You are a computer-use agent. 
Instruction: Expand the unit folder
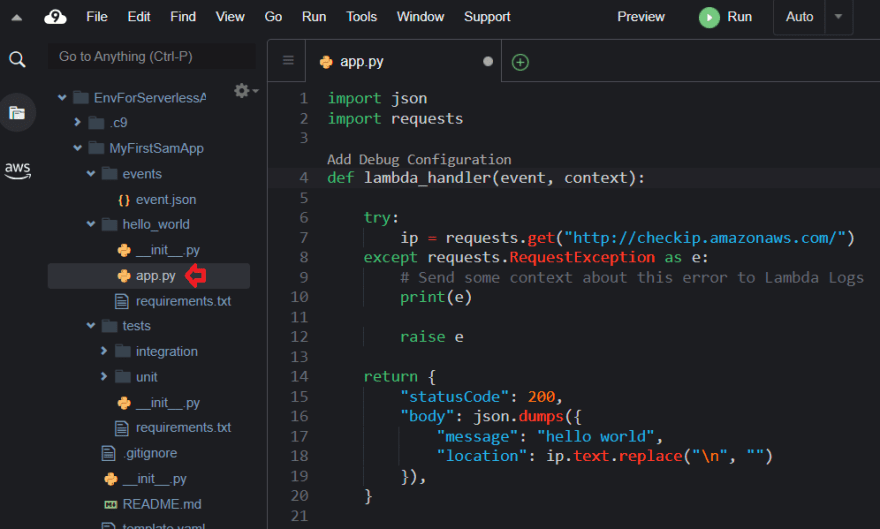tap(103, 376)
